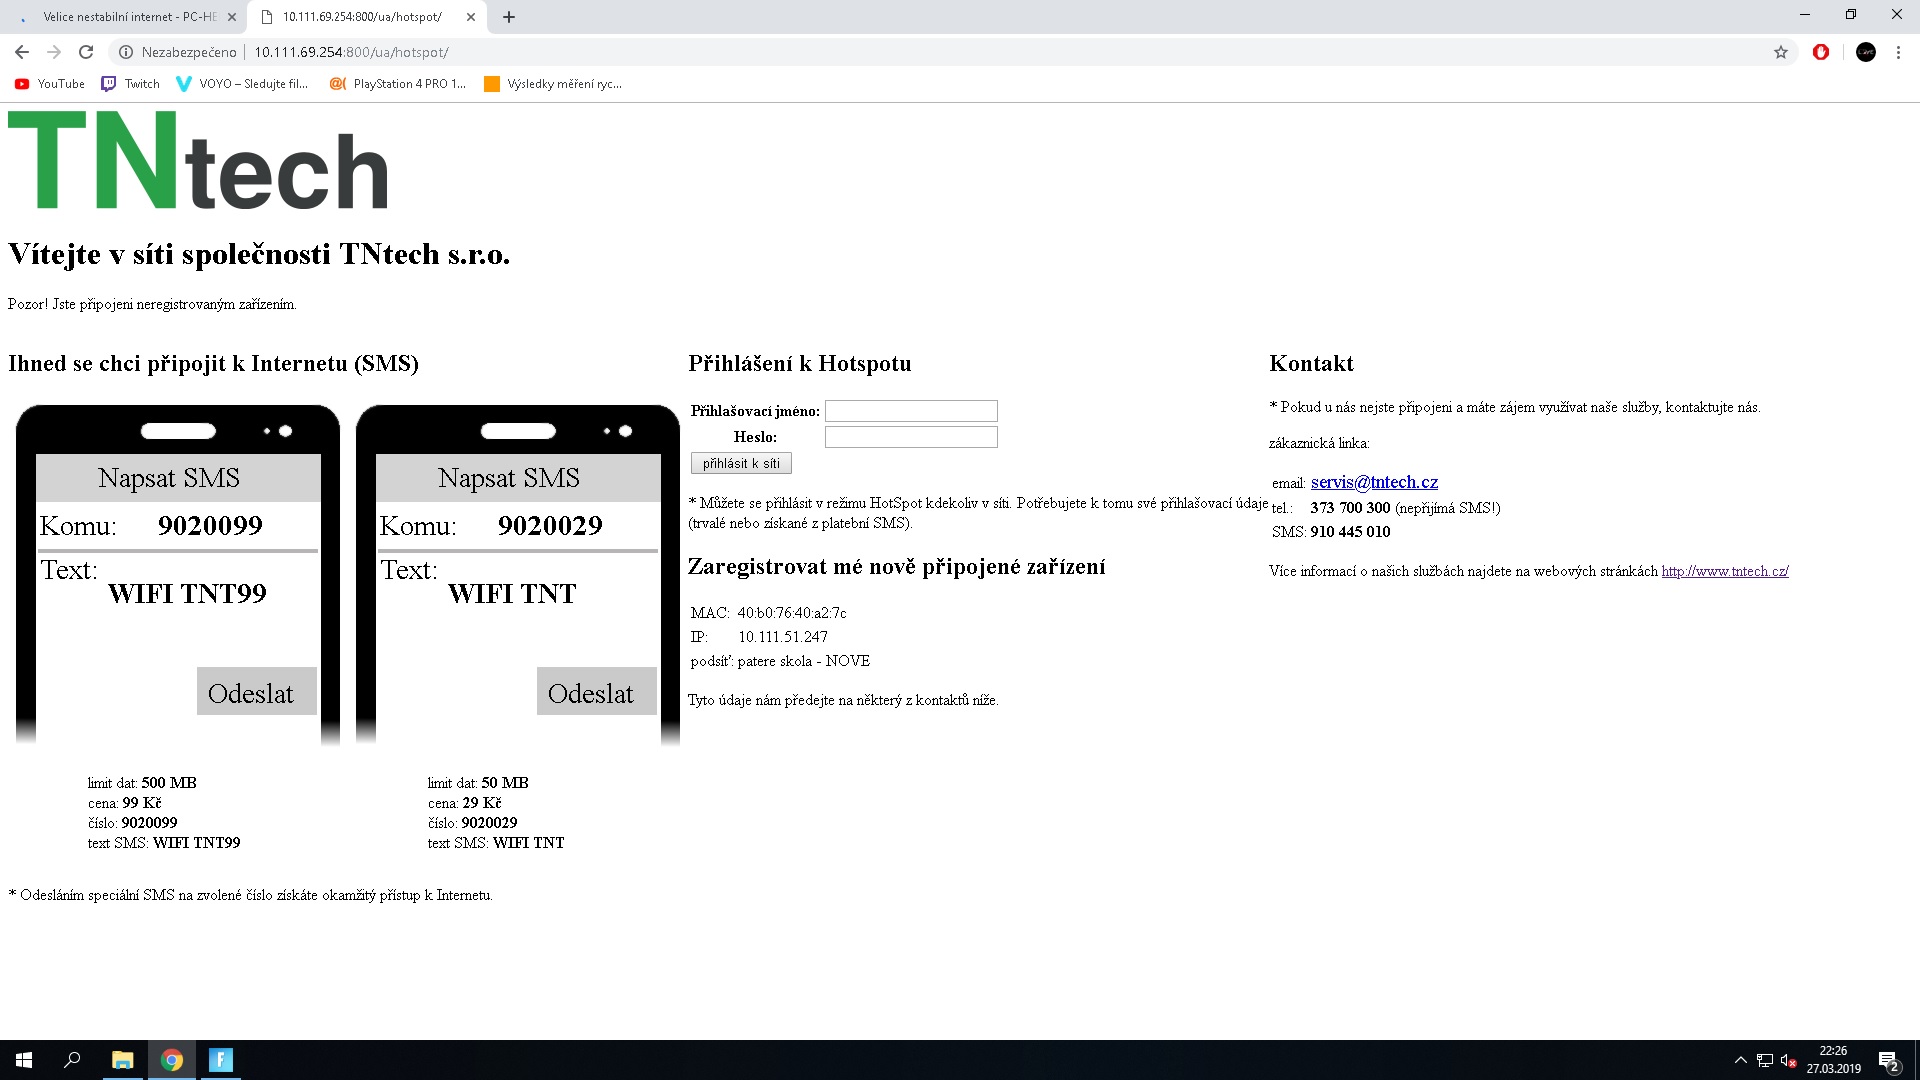Screen dimensions: 1920x1080
Task: Open the http://www.tntech.cz/ link
Action: (1725, 571)
